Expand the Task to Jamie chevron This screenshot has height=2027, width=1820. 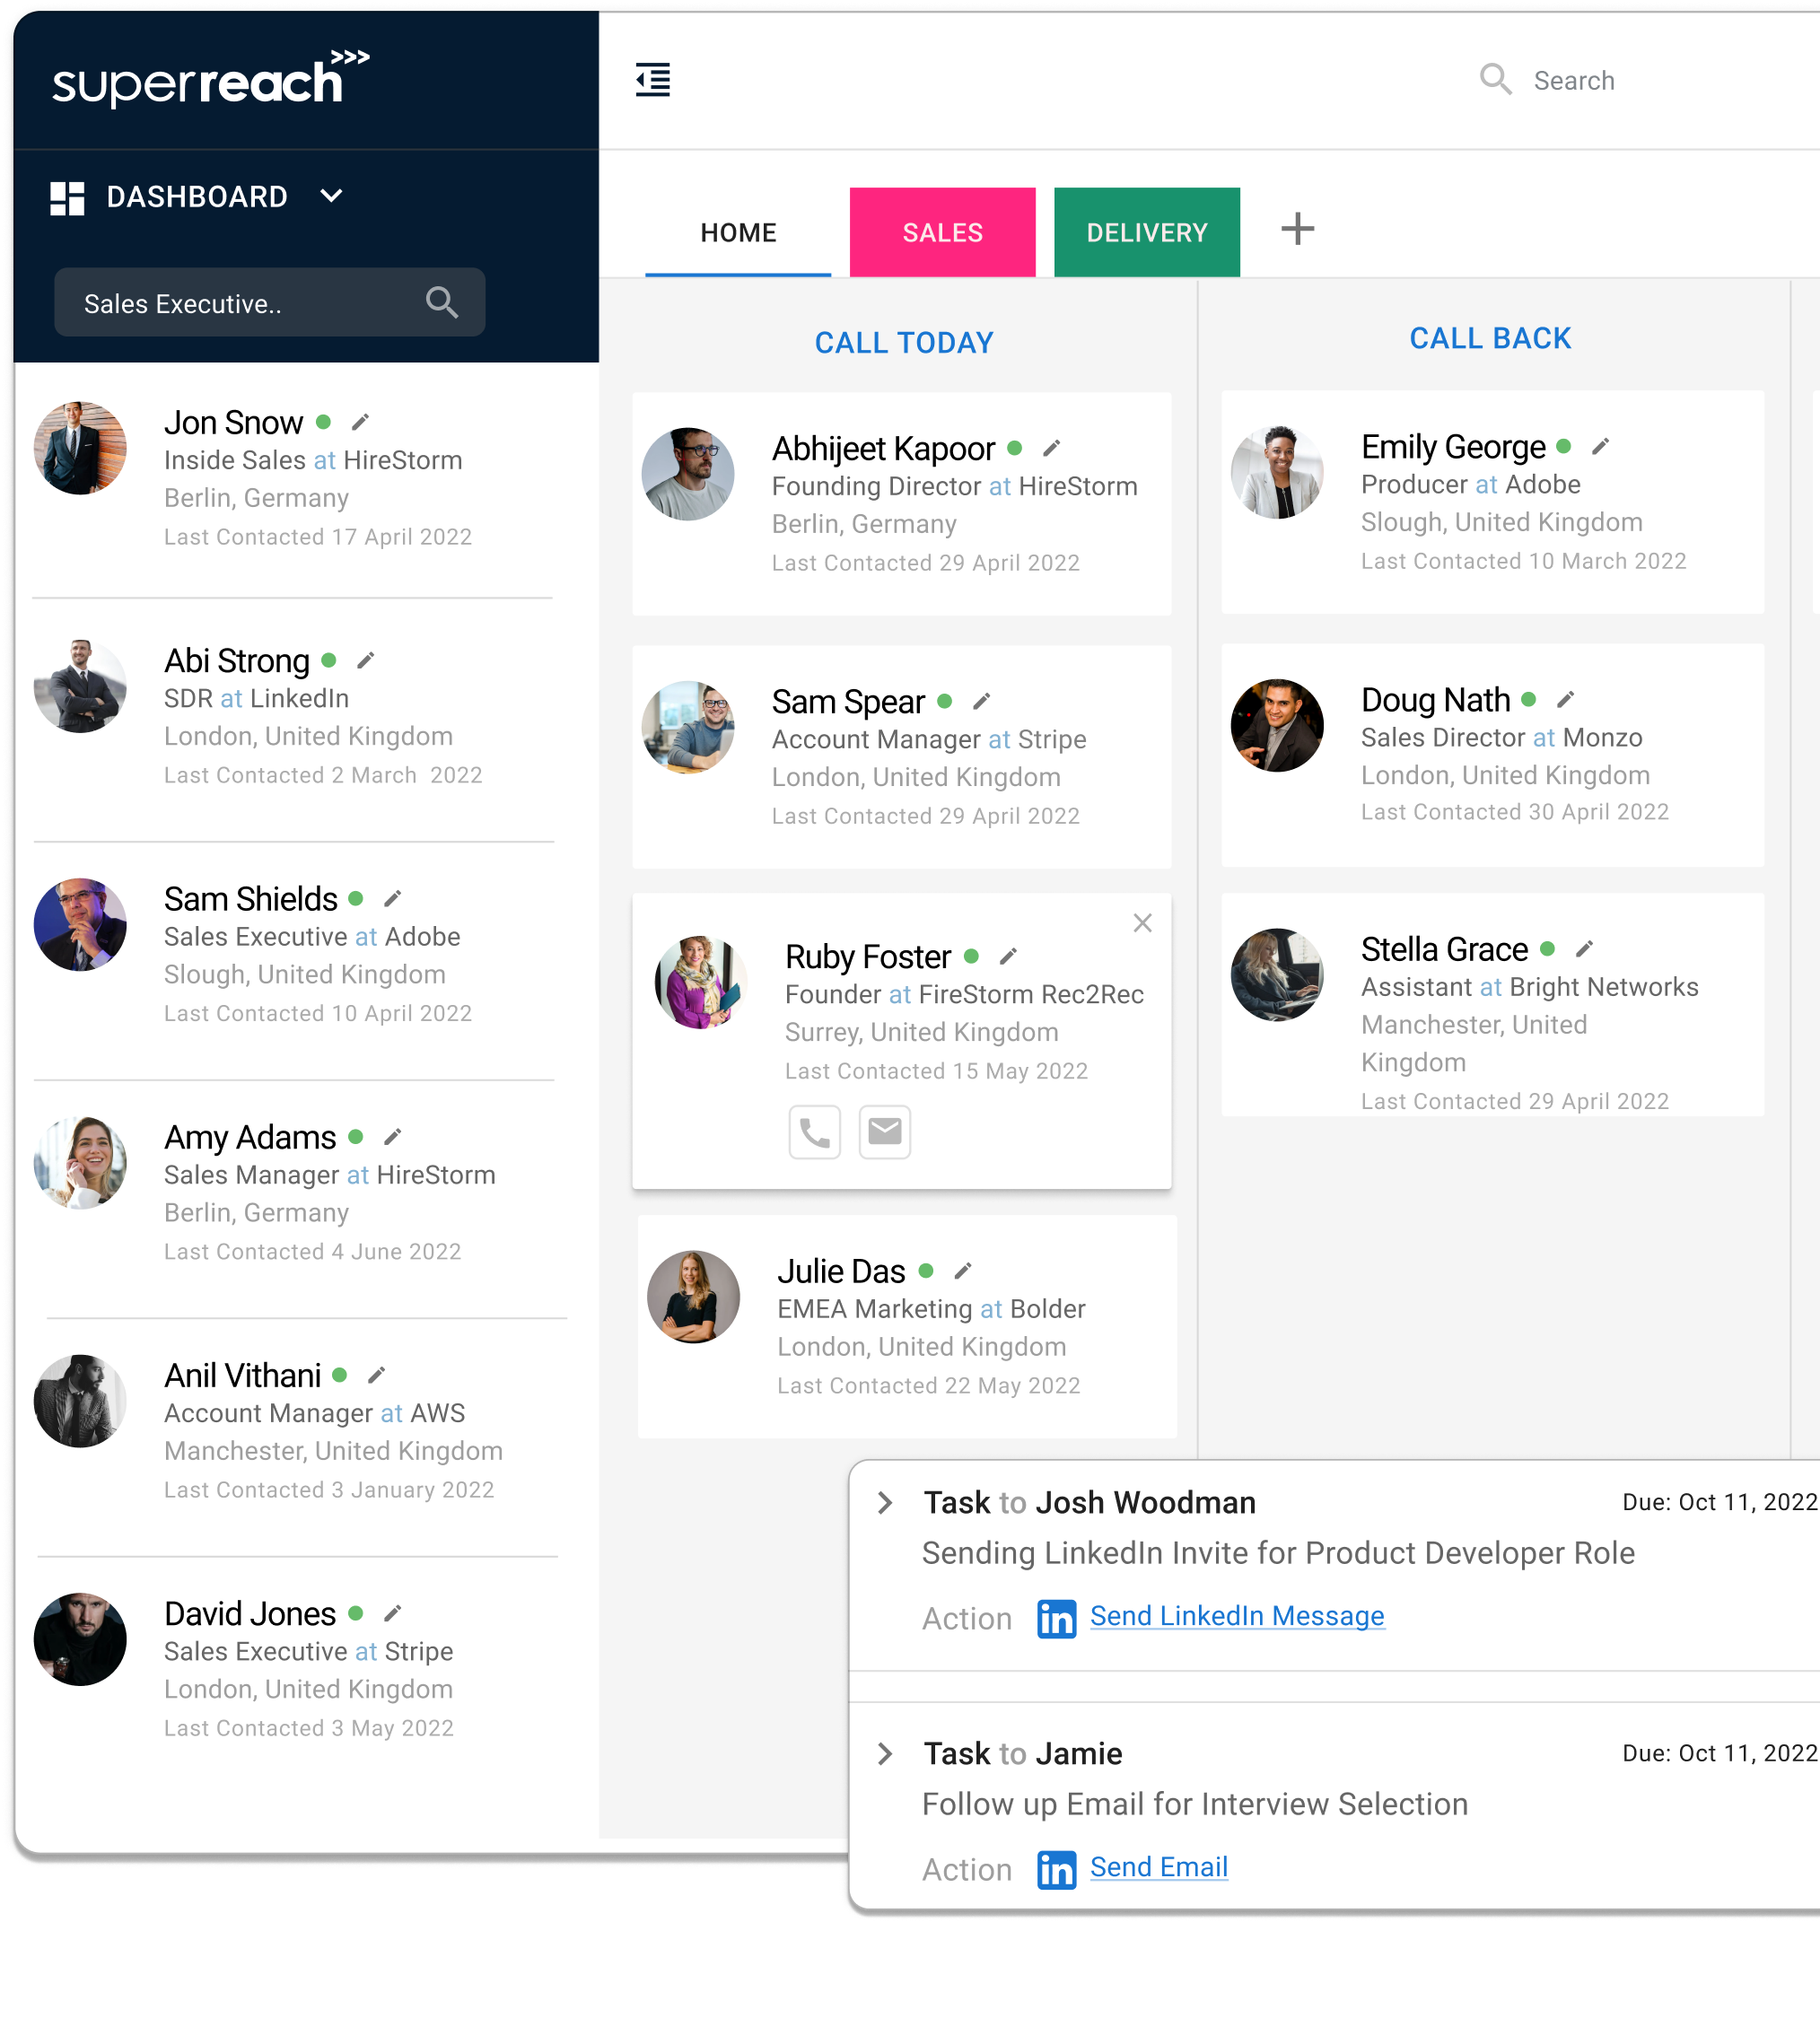[x=885, y=1753]
